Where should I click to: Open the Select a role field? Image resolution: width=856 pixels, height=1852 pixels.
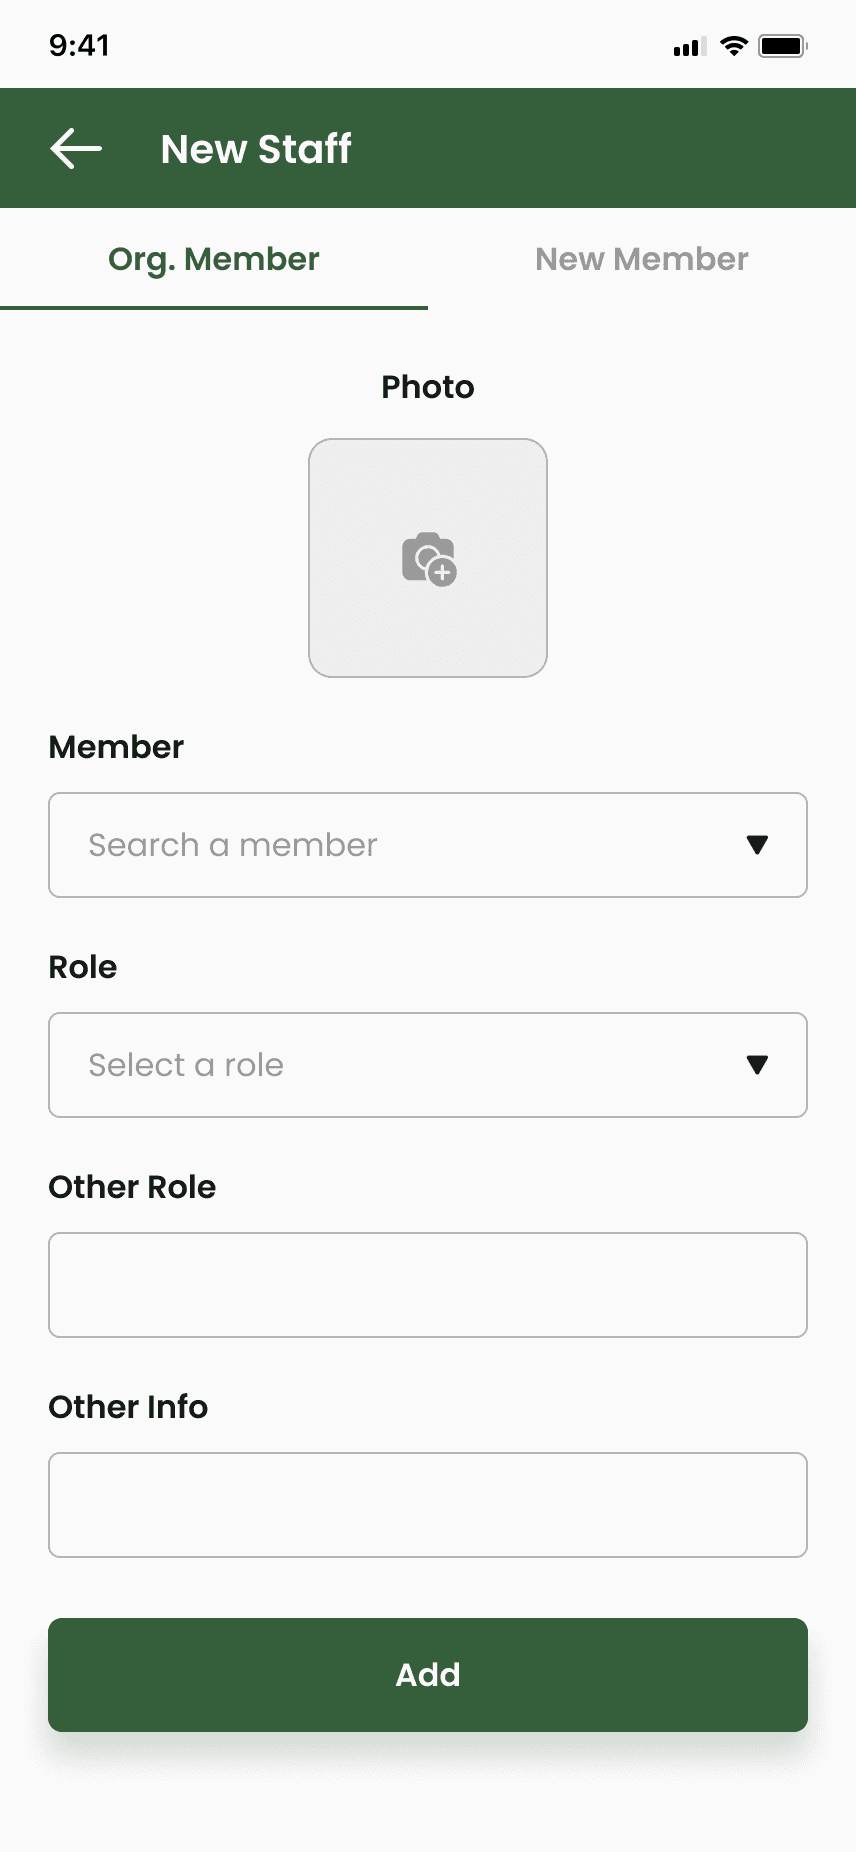click(428, 1065)
